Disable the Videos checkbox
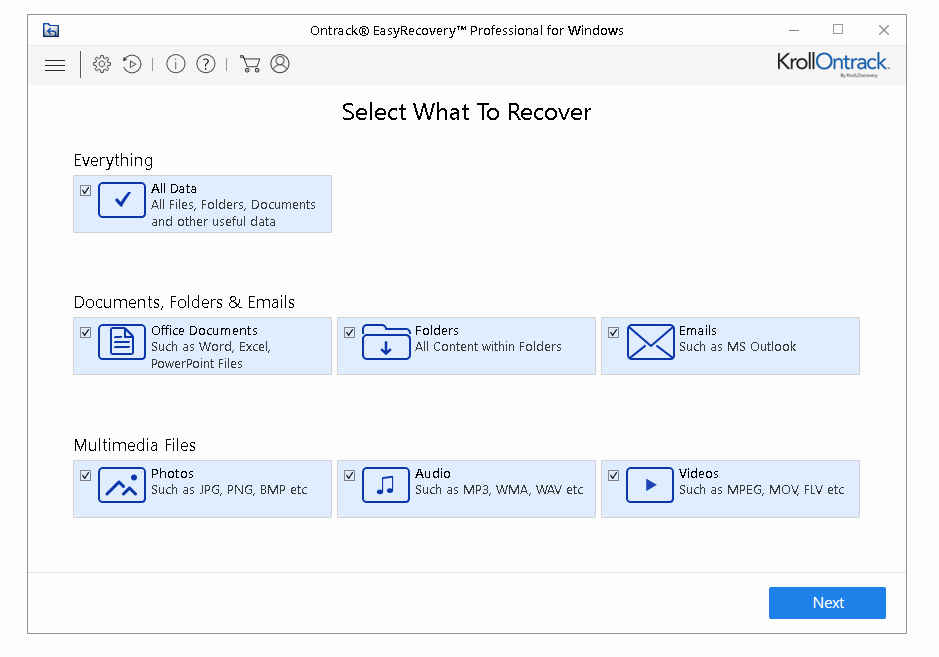This screenshot has width=939, height=657. tap(614, 475)
